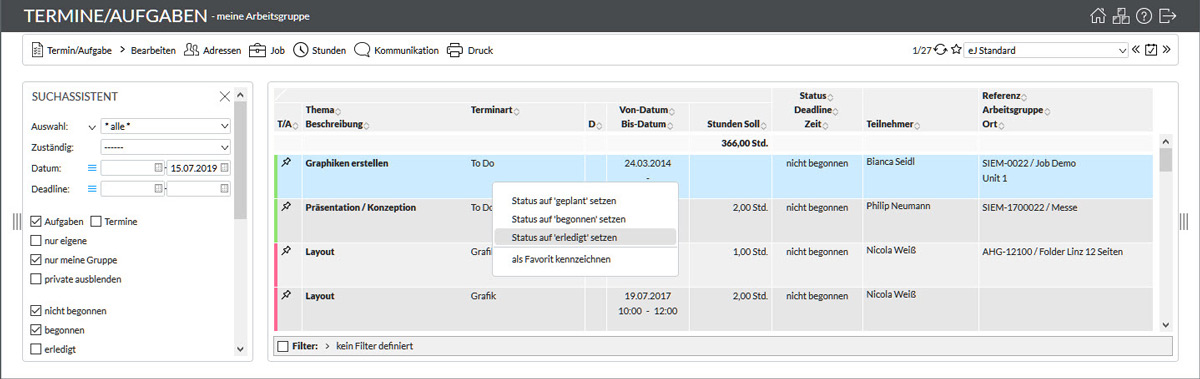Uncheck the nicht begonnen checkbox
The height and width of the screenshot is (379, 1200).
pyautogui.click(x=37, y=310)
